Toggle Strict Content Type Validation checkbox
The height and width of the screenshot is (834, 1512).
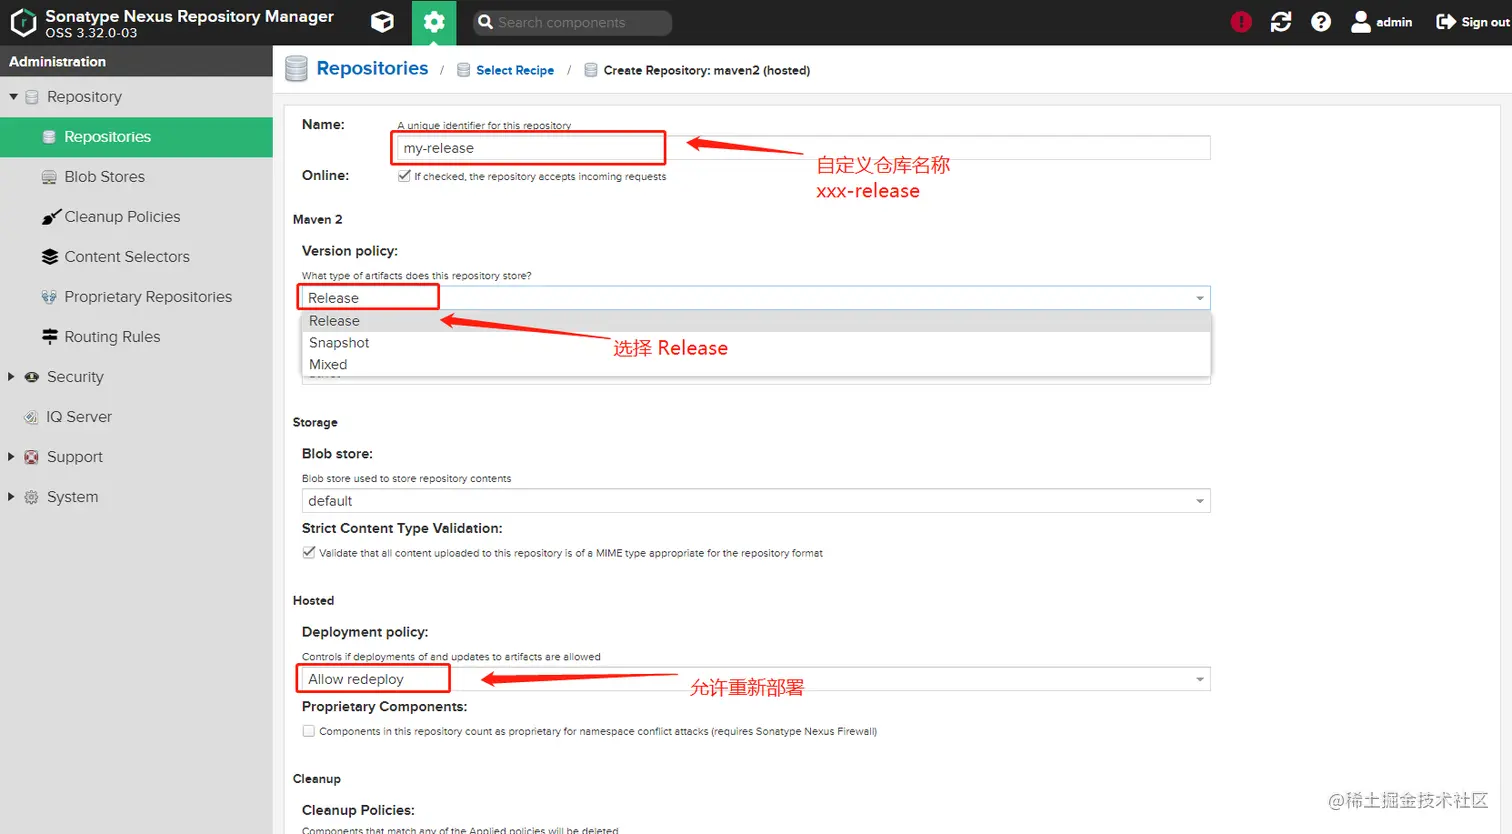309,552
